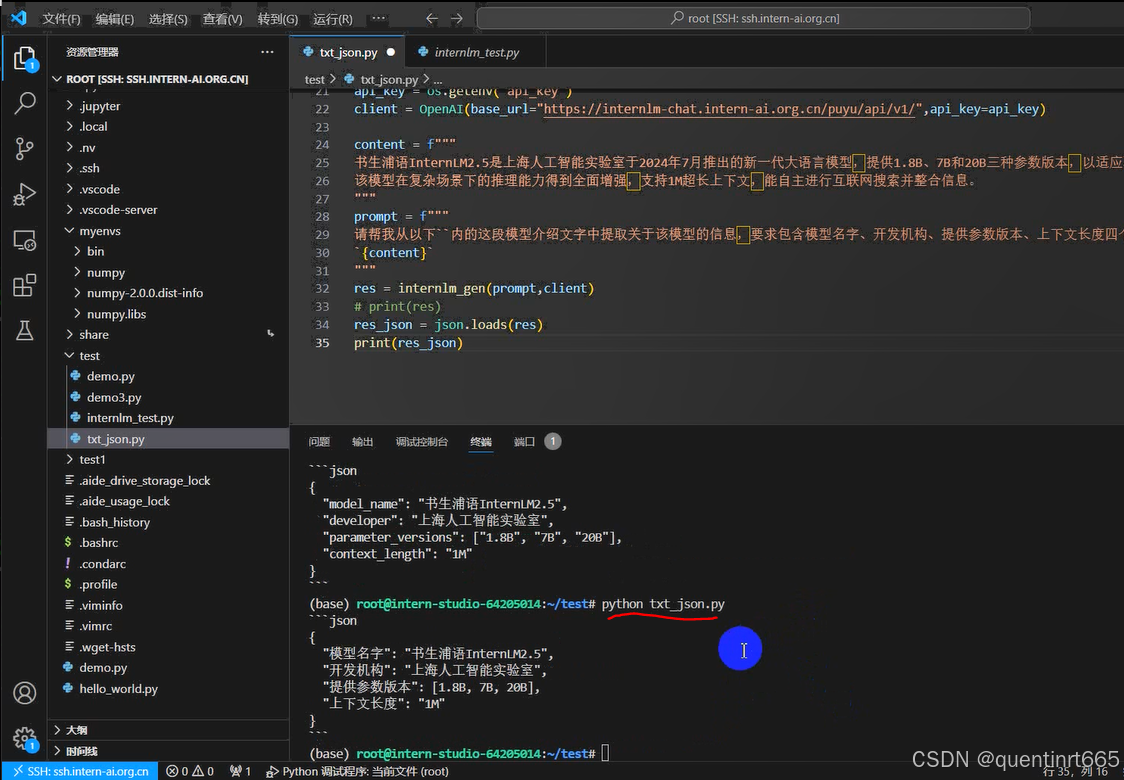Open demo3.py in the test folder
The image size is (1124, 780).
coord(114,397)
